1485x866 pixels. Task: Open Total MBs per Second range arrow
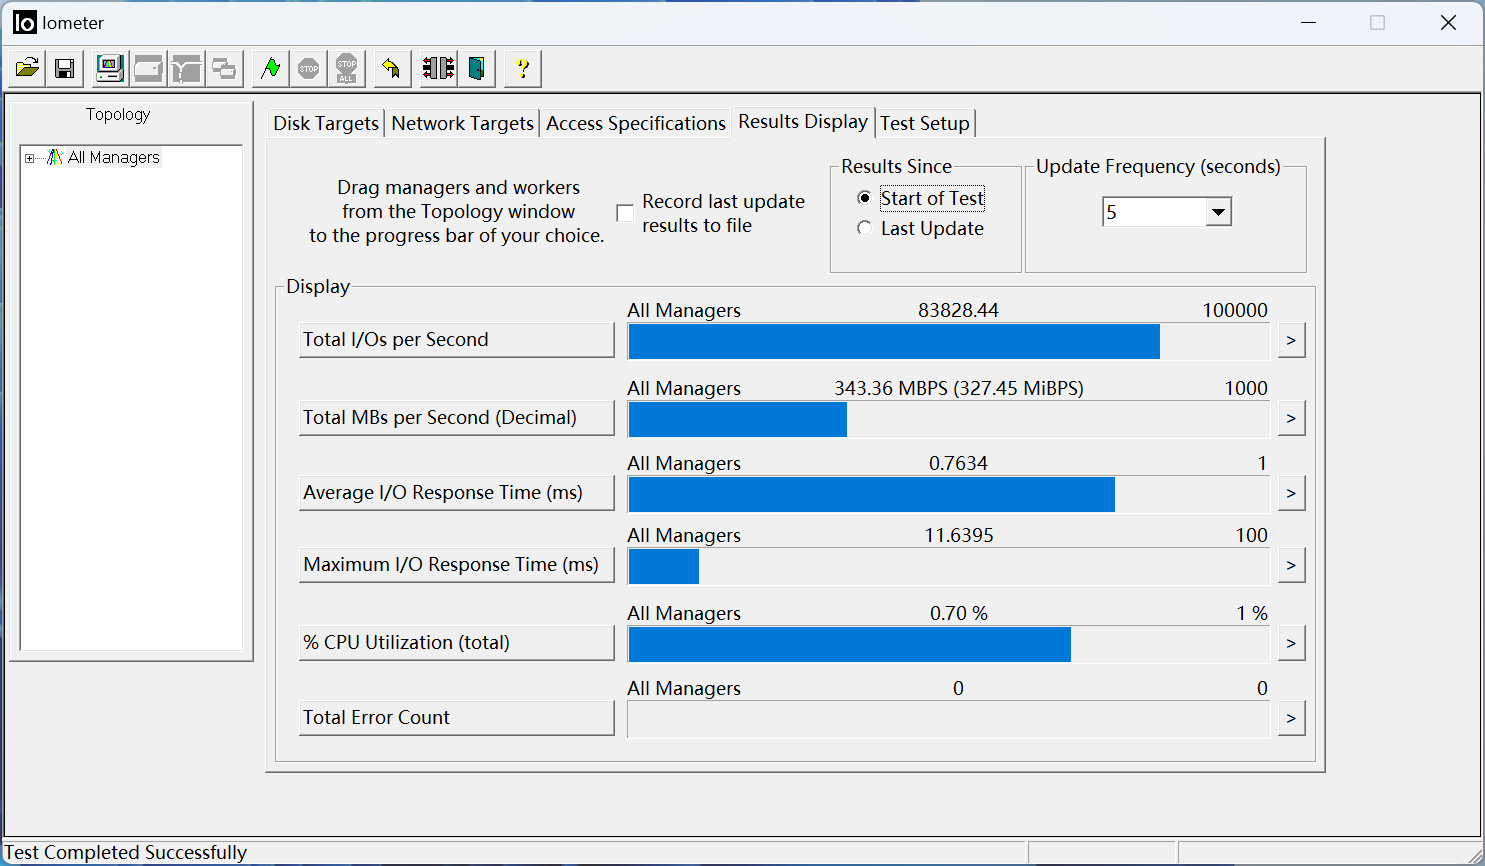[1291, 418]
